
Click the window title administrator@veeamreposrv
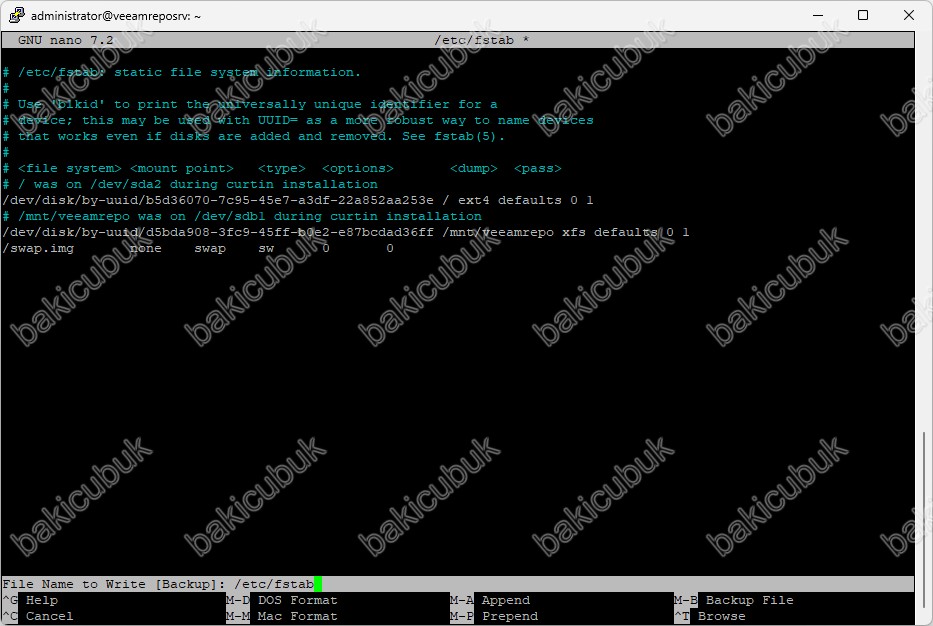[x=116, y=16]
